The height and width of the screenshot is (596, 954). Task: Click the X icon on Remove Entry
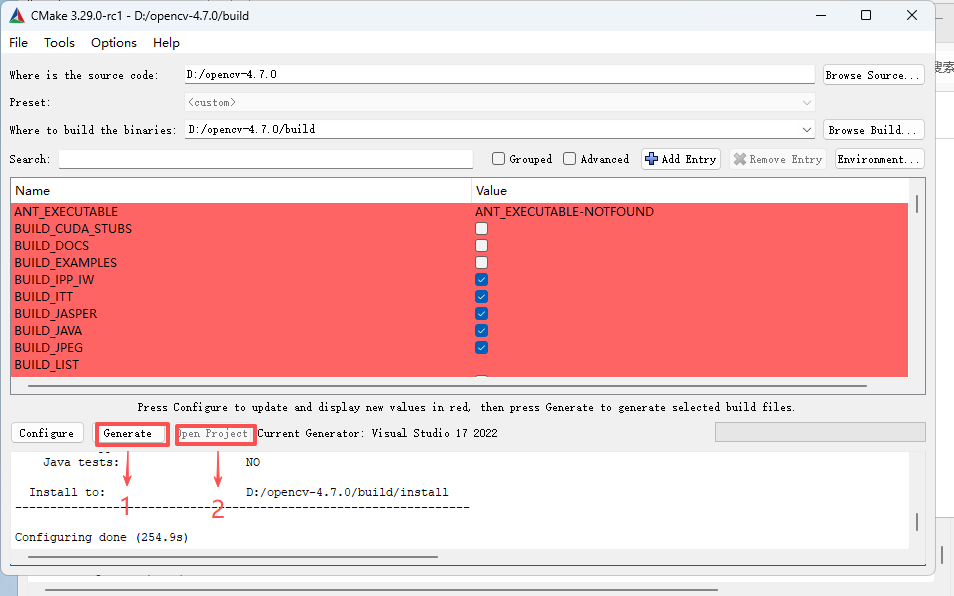(x=740, y=159)
